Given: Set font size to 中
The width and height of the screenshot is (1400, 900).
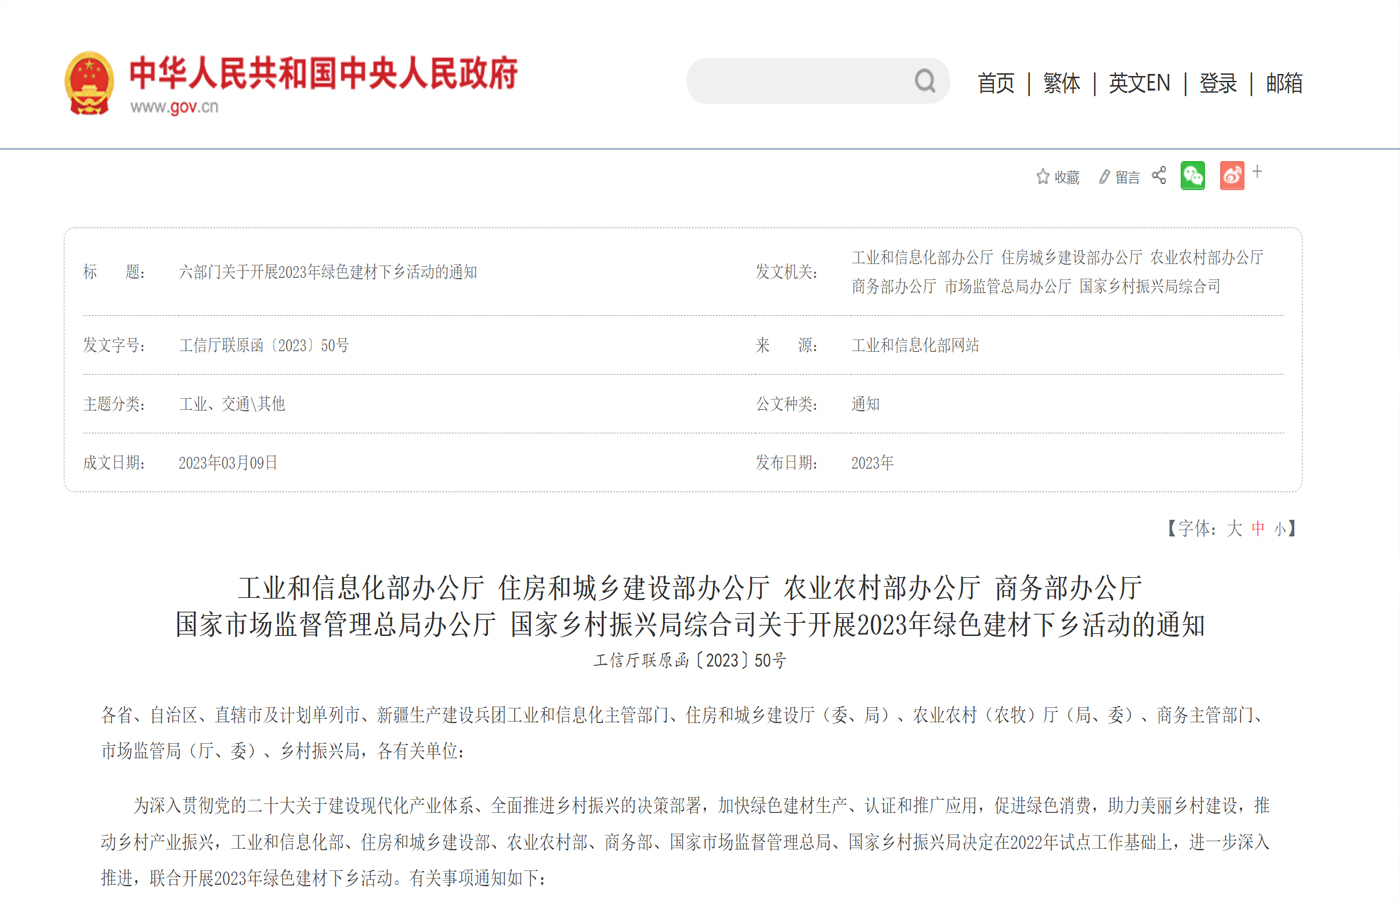Looking at the screenshot, I should (1258, 529).
